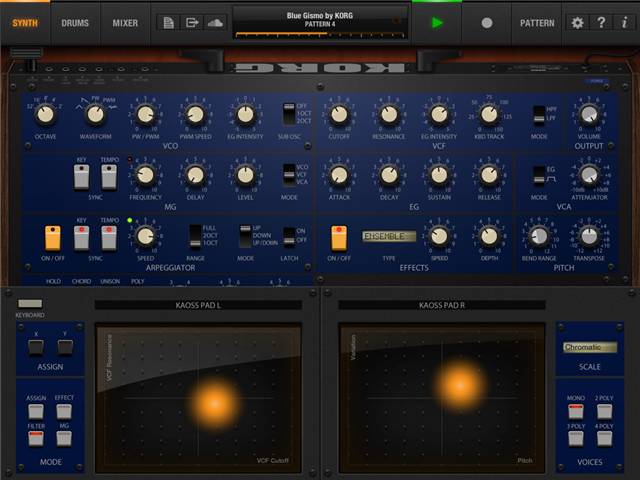Toggle the ARPEGGIATOR RANGE switch
This screenshot has height=480, width=640.
pyautogui.click(x=195, y=236)
